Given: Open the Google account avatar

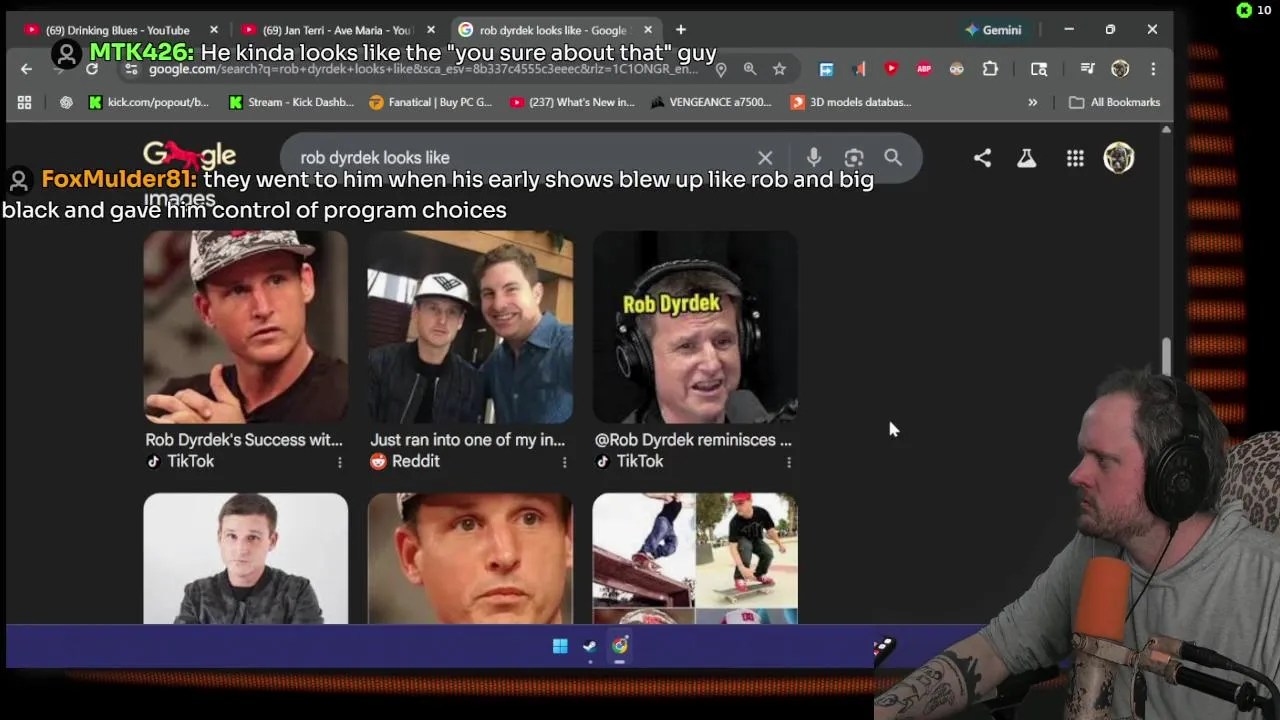Looking at the screenshot, I should (1118, 158).
